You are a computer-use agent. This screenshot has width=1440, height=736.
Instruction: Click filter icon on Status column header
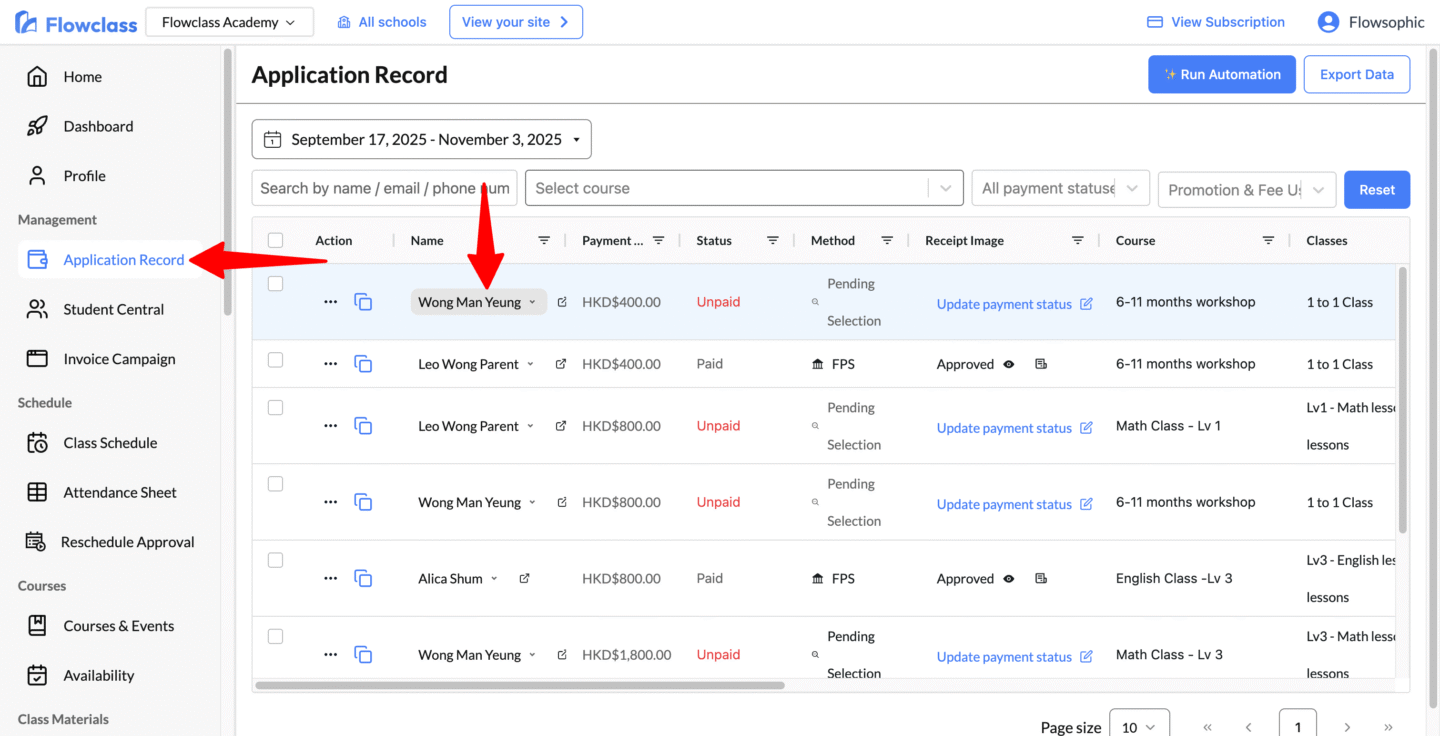772,241
